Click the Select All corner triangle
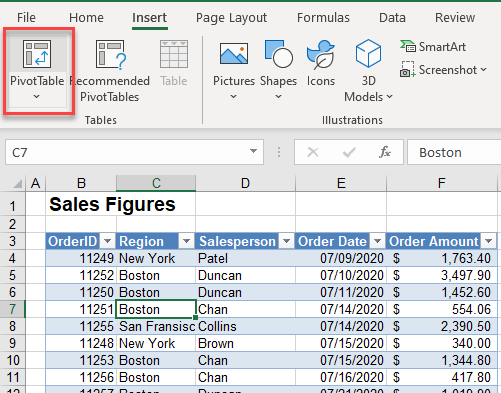Screen dimensions: 501x393 17,183
